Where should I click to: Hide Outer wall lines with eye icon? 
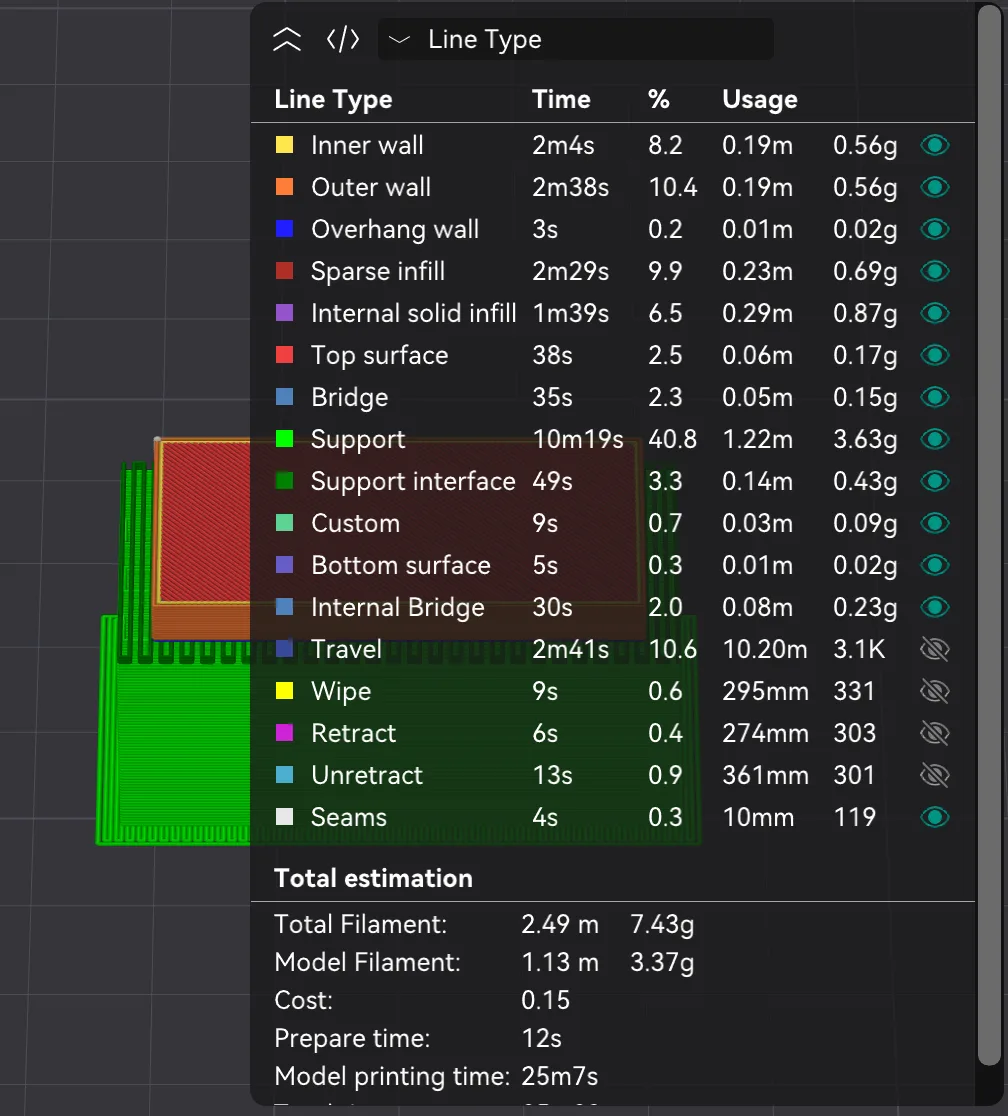click(x=935, y=187)
